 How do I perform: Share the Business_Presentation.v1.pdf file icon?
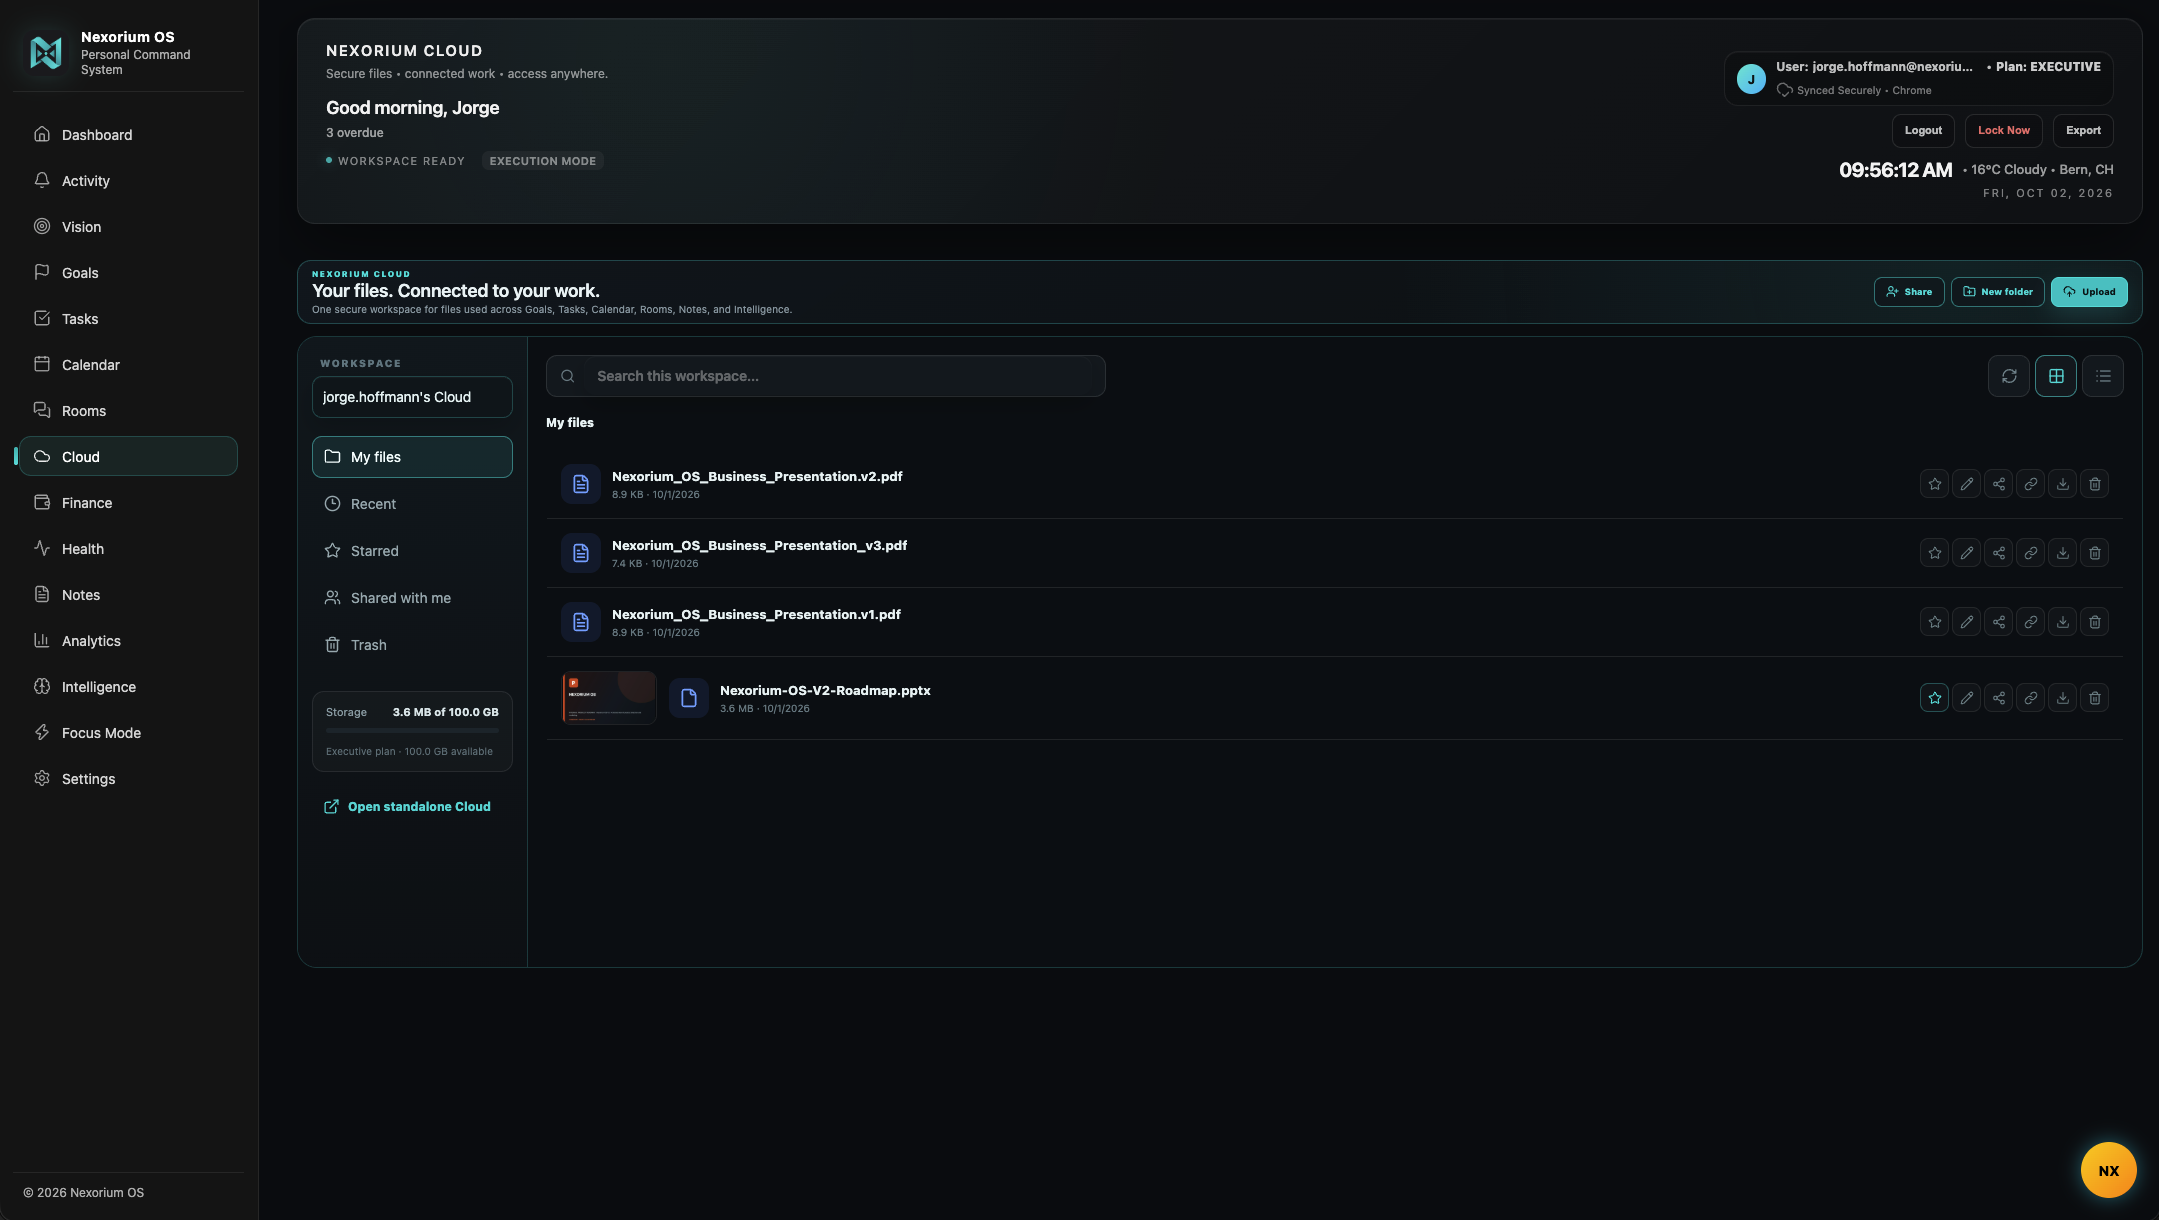point(1998,622)
